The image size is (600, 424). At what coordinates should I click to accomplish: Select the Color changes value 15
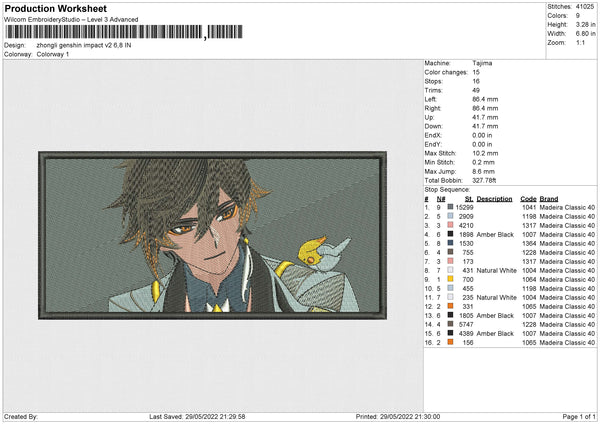(x=476, y=72)
